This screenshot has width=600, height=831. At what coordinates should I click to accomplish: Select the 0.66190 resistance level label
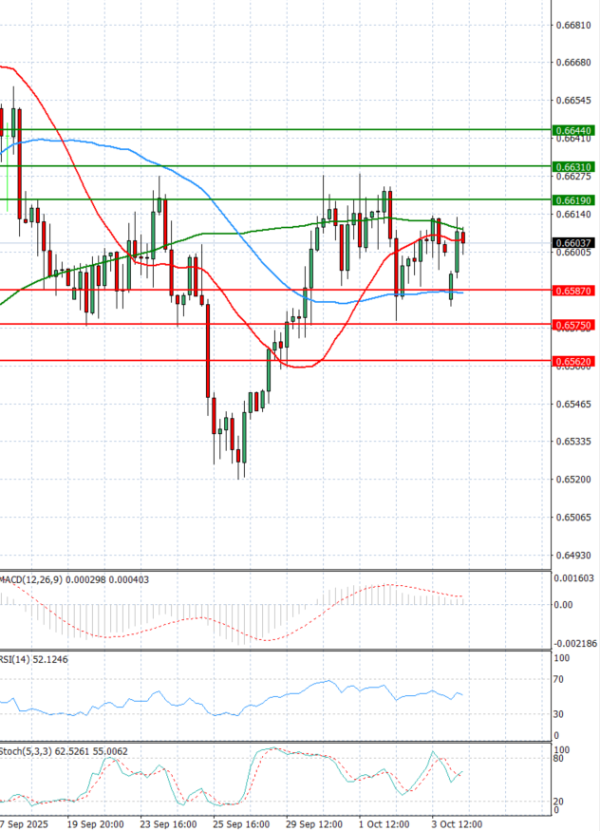(574, 200)
